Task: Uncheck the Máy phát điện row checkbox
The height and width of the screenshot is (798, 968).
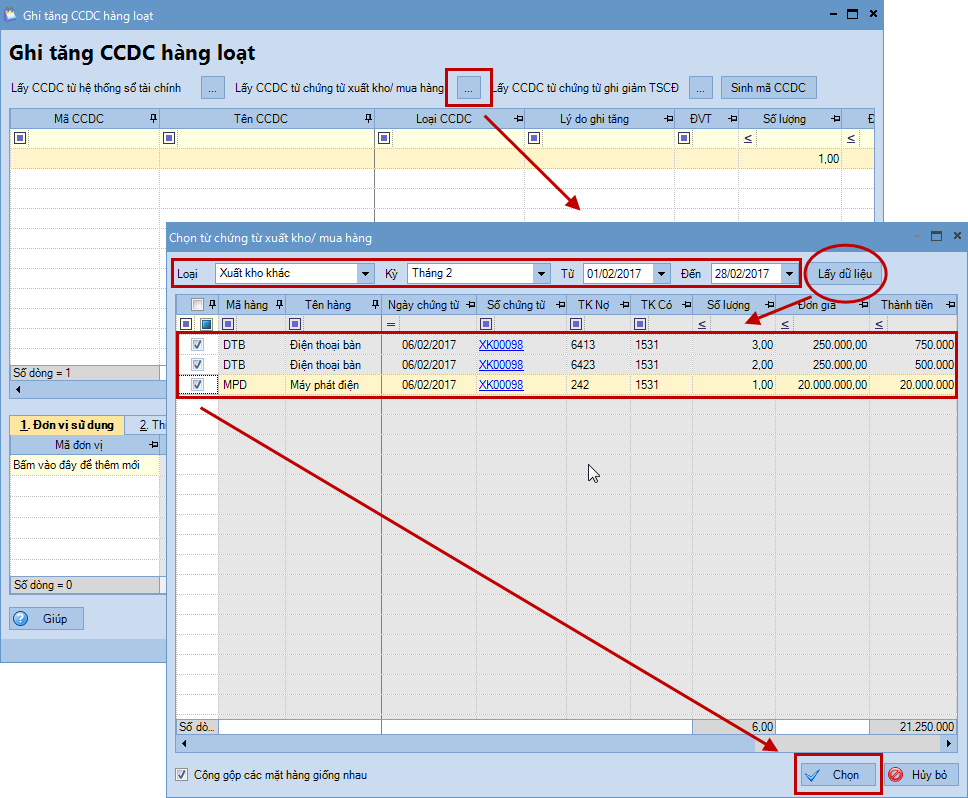Action: (x=197, y=384)
